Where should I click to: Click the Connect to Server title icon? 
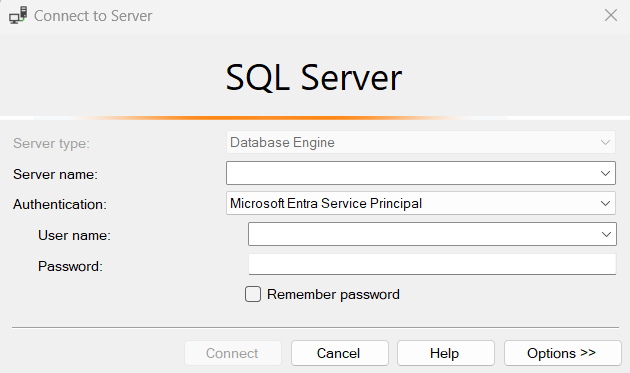pyautogui.click(x=18, y=15)
